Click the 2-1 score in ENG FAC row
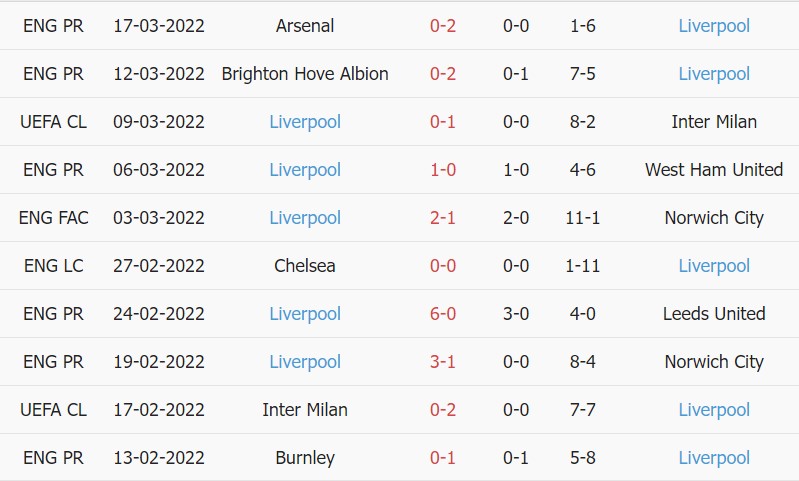Image resolution: width=799 pixels, height=481 pixels. coord(443,218)
